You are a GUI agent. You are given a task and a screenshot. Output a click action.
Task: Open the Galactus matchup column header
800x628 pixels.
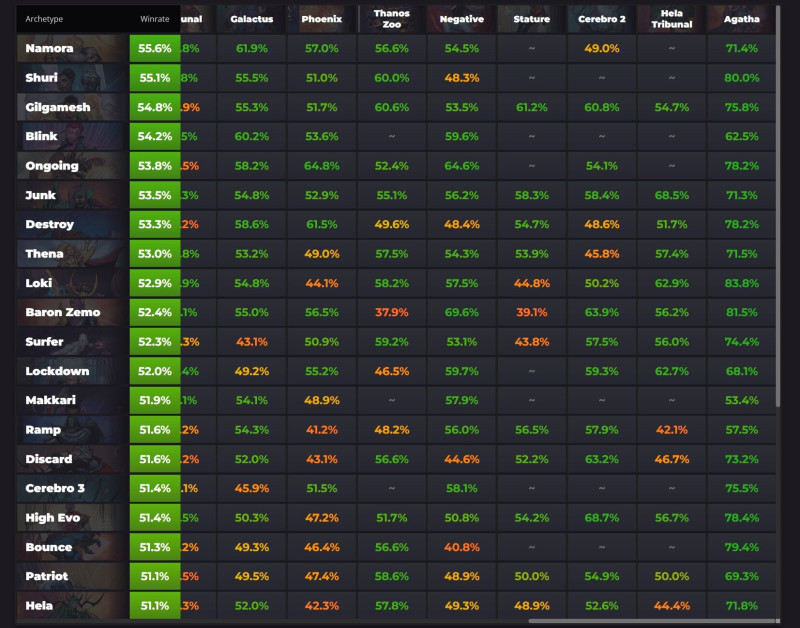252,19
